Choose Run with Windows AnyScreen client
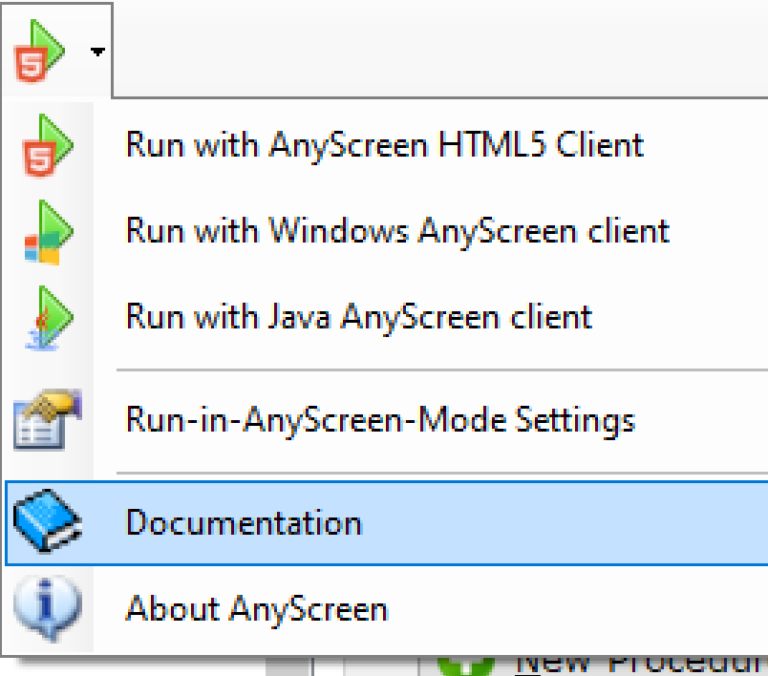Image resolution: width=768 pixels, height=676 pixels. (x=397, y=231)
